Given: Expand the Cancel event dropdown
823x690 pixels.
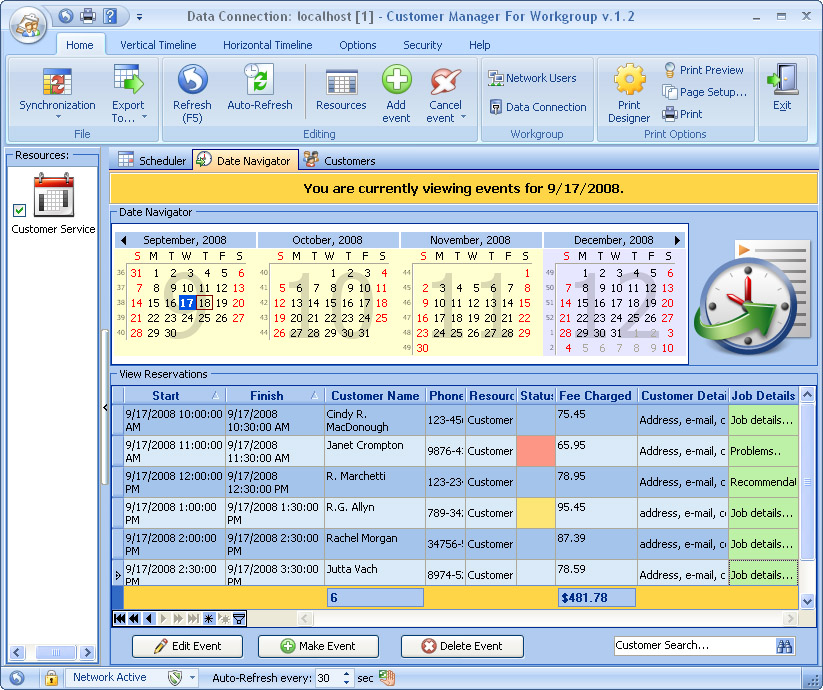Looking at the screenshot, I should 463,118.
